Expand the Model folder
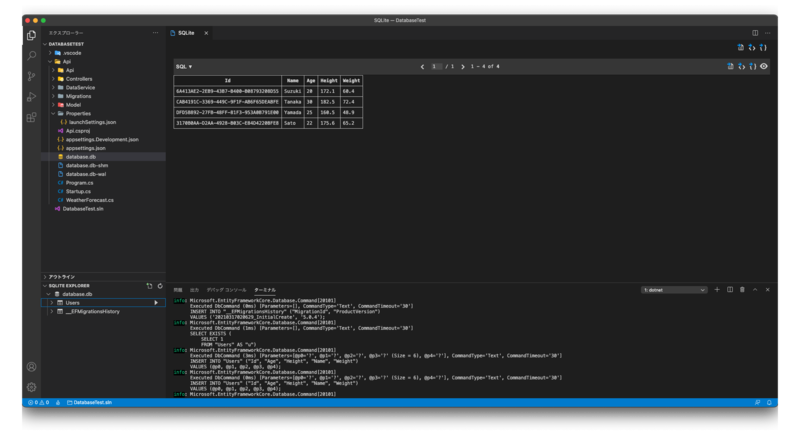 tap(53, 105)
